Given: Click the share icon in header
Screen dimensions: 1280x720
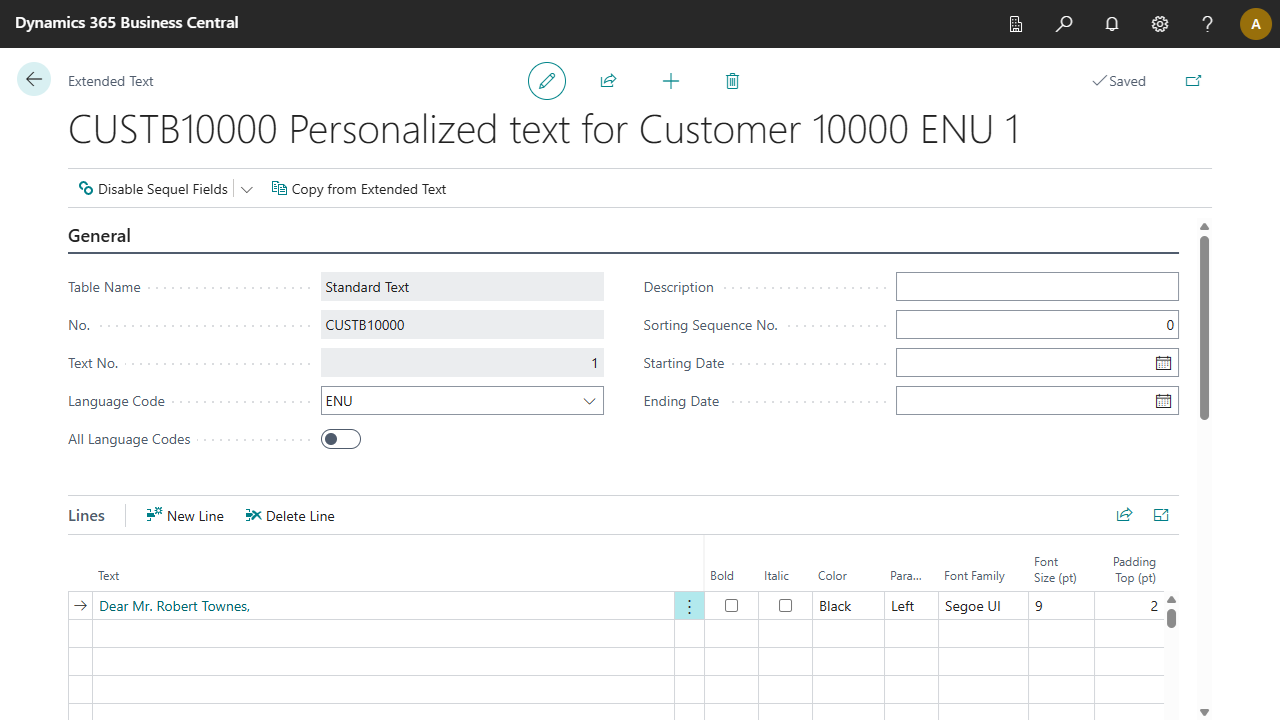Looking at the screenshot, I should (x=608, y=81).
